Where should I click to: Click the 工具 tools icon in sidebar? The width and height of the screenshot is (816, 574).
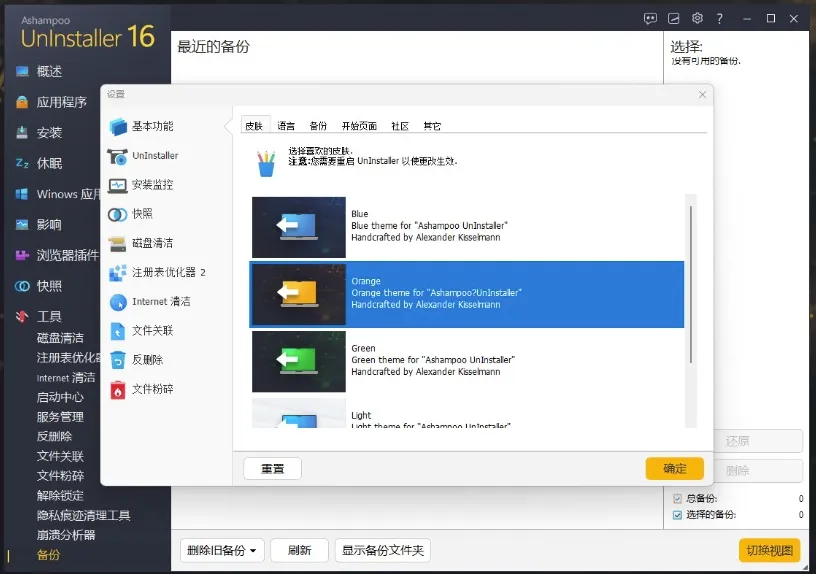coord(22,316)
